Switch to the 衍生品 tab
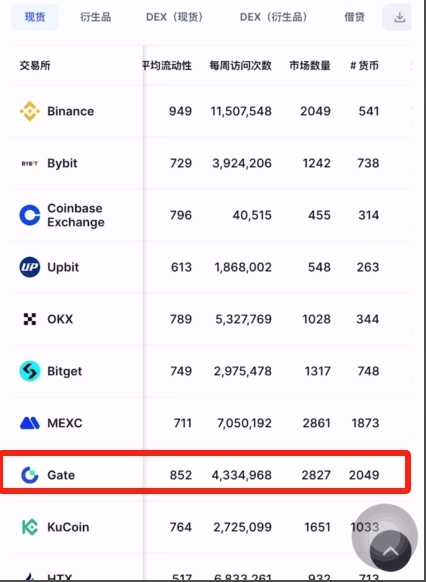This screenshot has height=582, width=426. click(95, 17)
